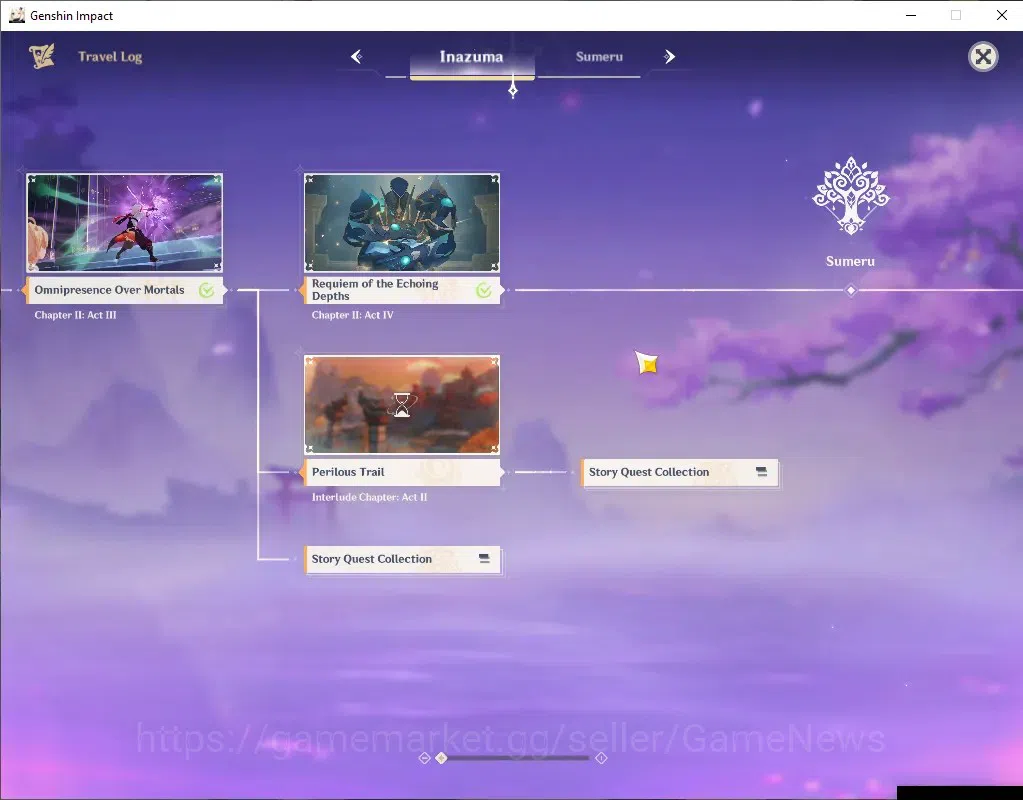
Task: Expand Story Quest Collection beside Perilous Trail
Action: click(x=680, y=472)
